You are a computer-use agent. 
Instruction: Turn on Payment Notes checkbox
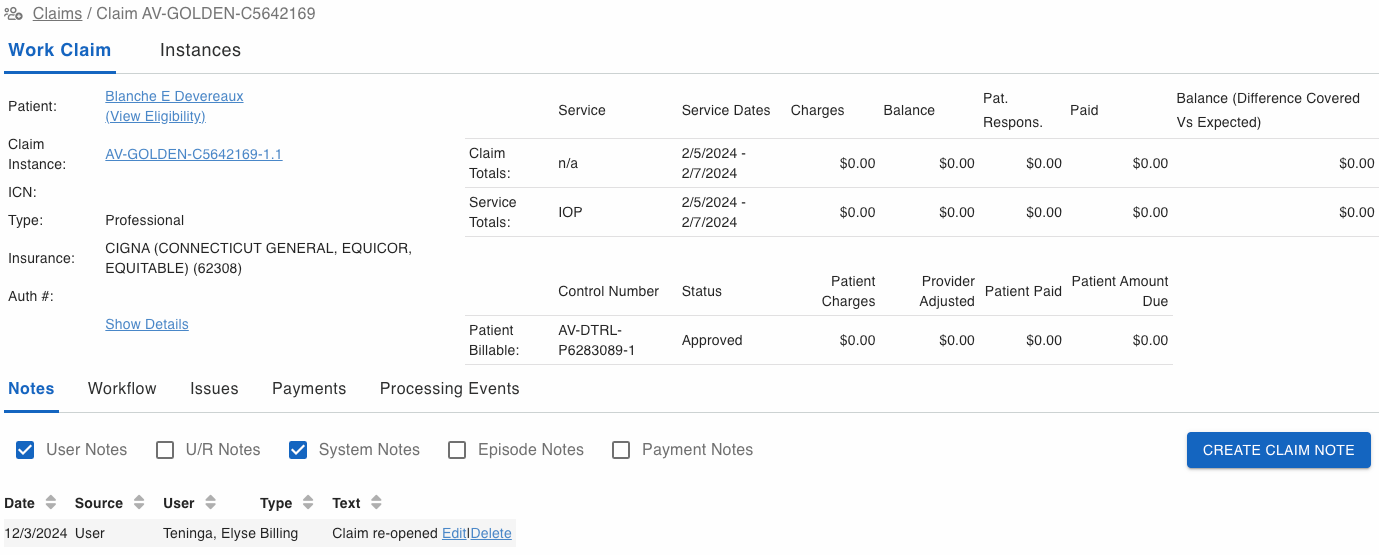pyautogui.click(x=621, y=450)
